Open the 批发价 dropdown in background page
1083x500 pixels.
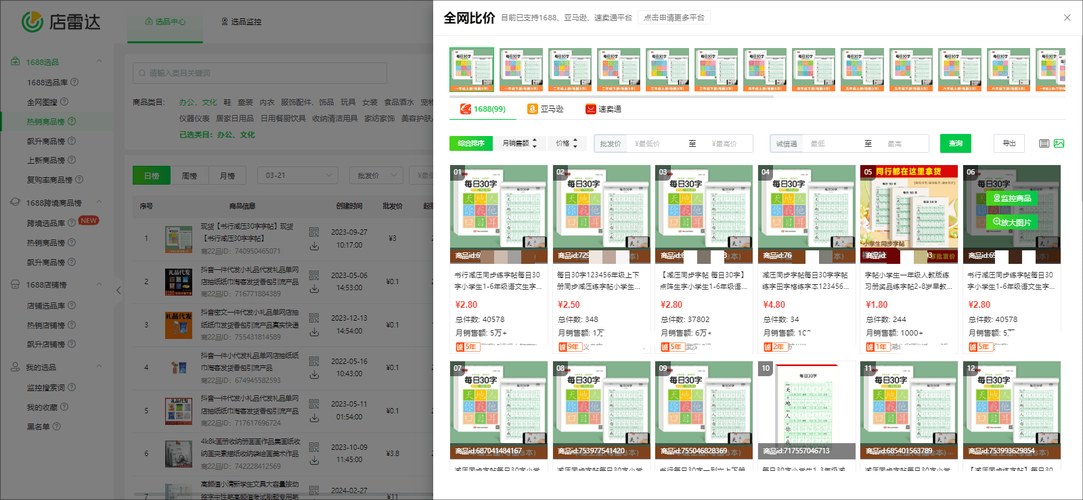(374, 175)
